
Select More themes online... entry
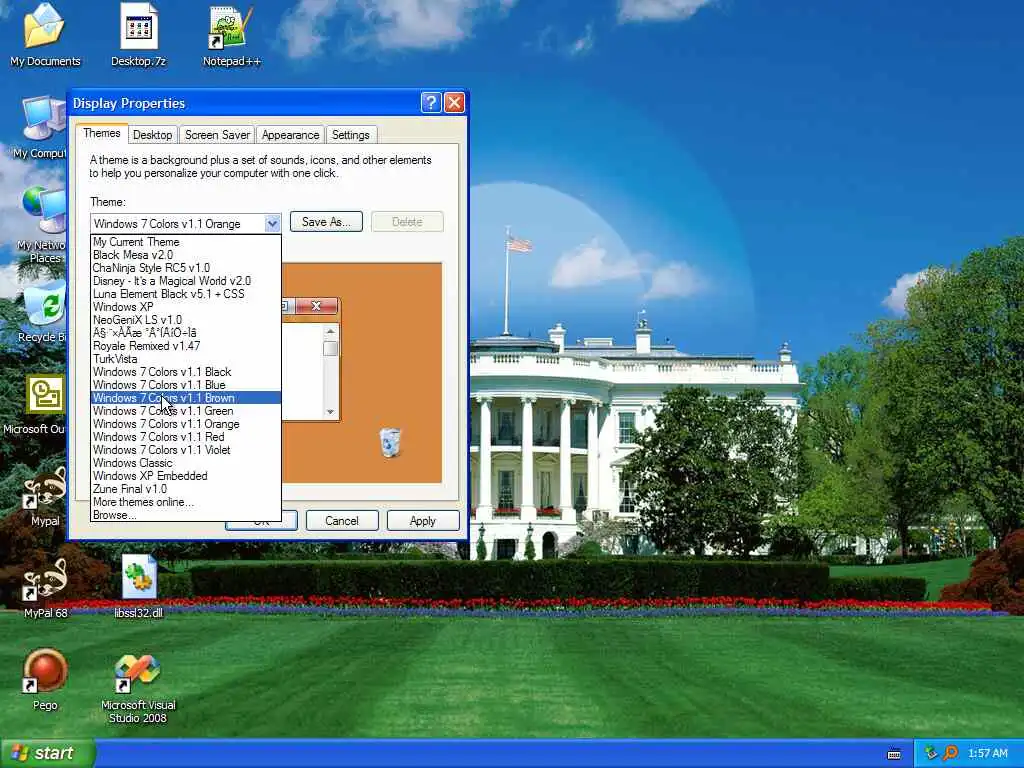tap(185, 503)
